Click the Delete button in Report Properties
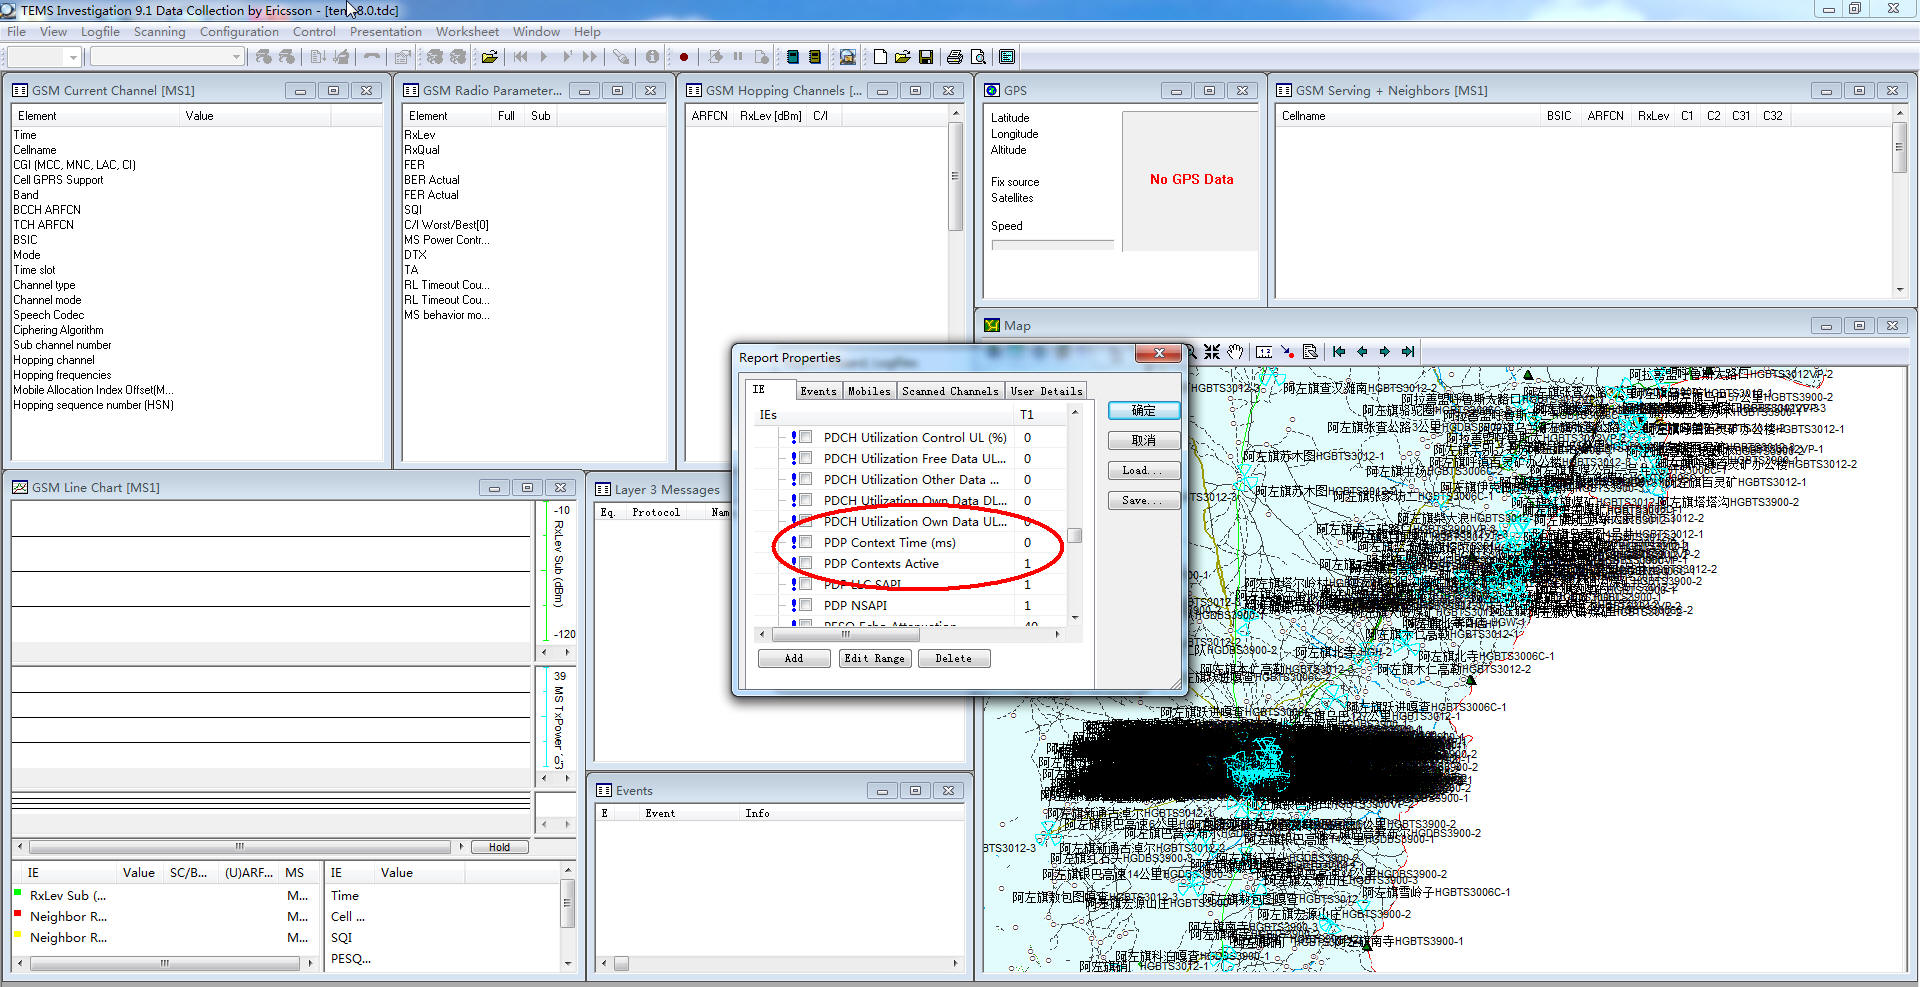Image resolution: width=1920 pixels, height=987 pixels. click(x=954, y=658)
